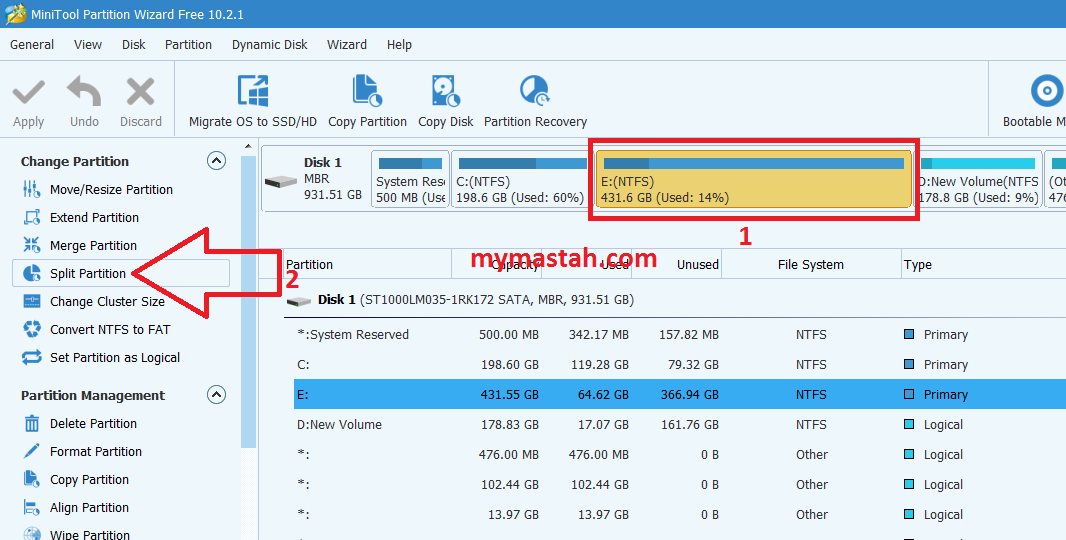Collapse the Partition Management section
This screenshot has width=1066, height=540.
tap(216, 395)
